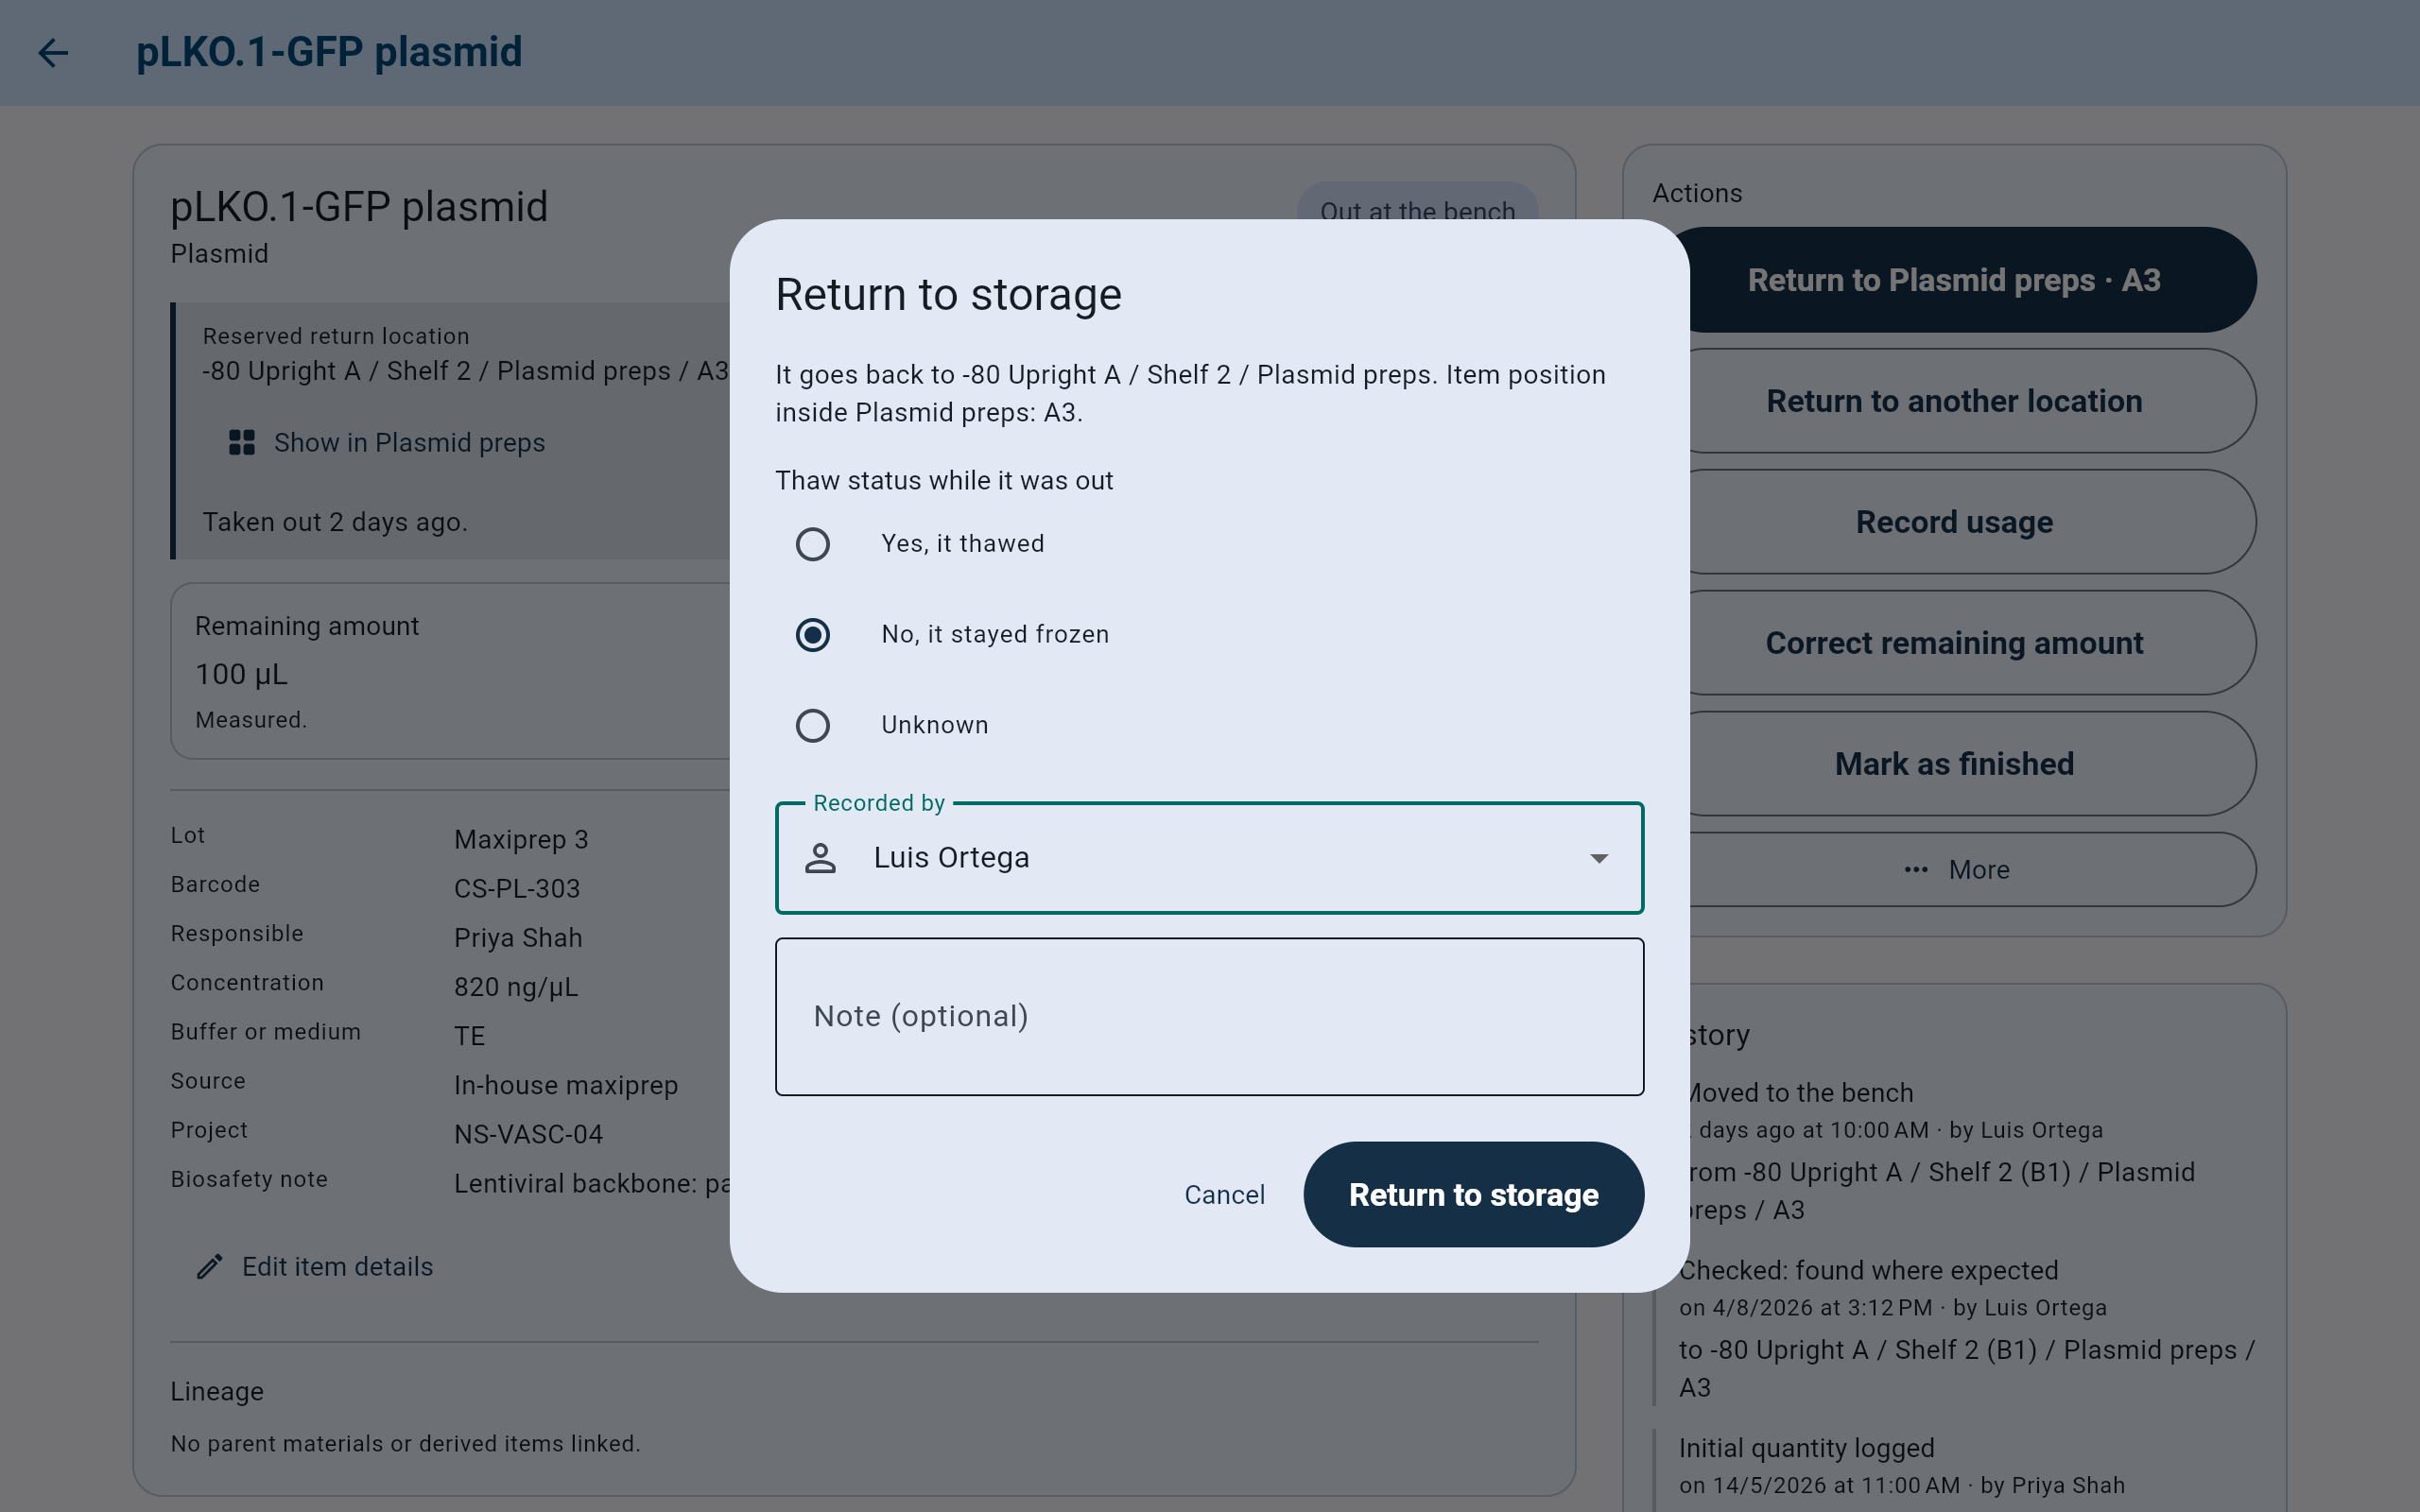This screenshot has width=2420, height=1512.
Task: Click 'Moved to the bench' history entry
Action: click(1795, 1092)
